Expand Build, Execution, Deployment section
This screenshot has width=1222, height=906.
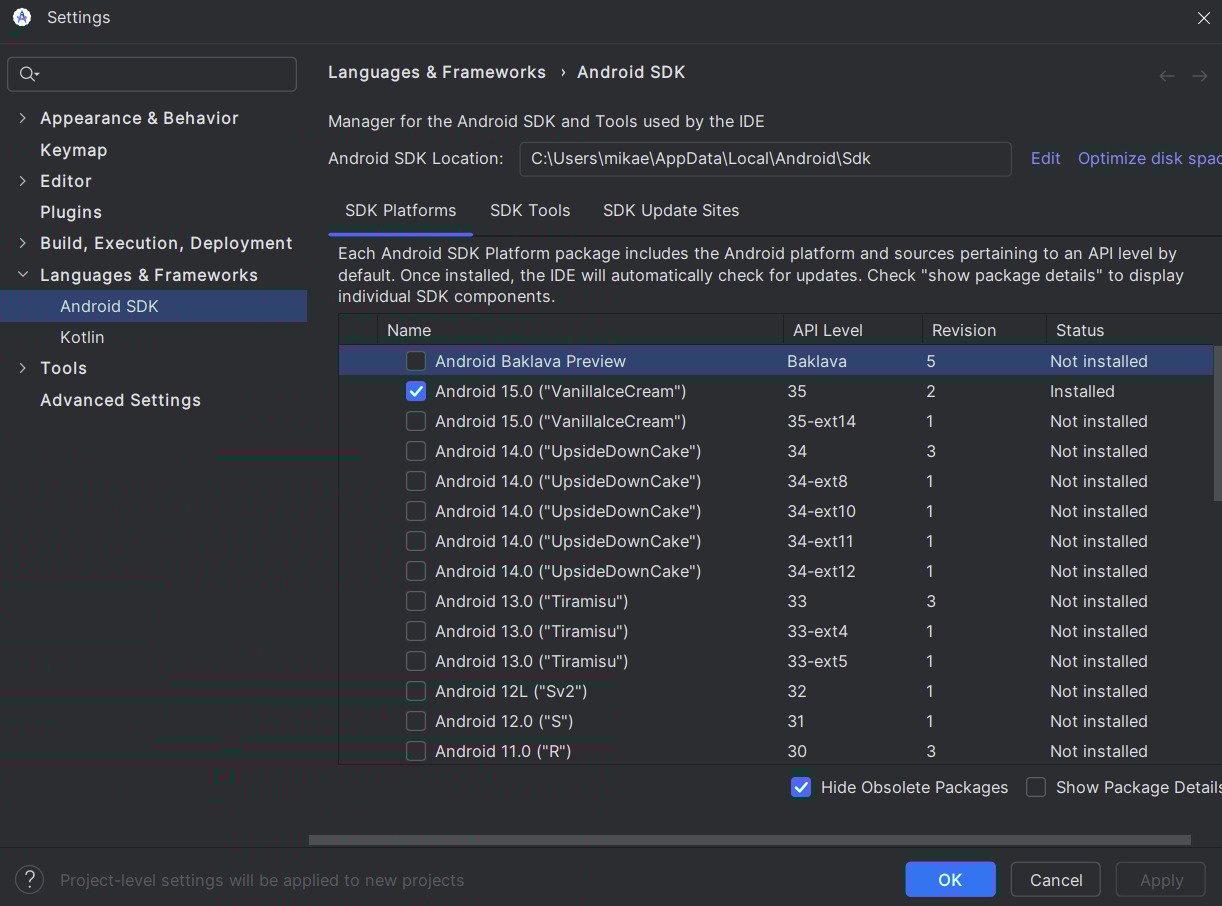[23, 243]
